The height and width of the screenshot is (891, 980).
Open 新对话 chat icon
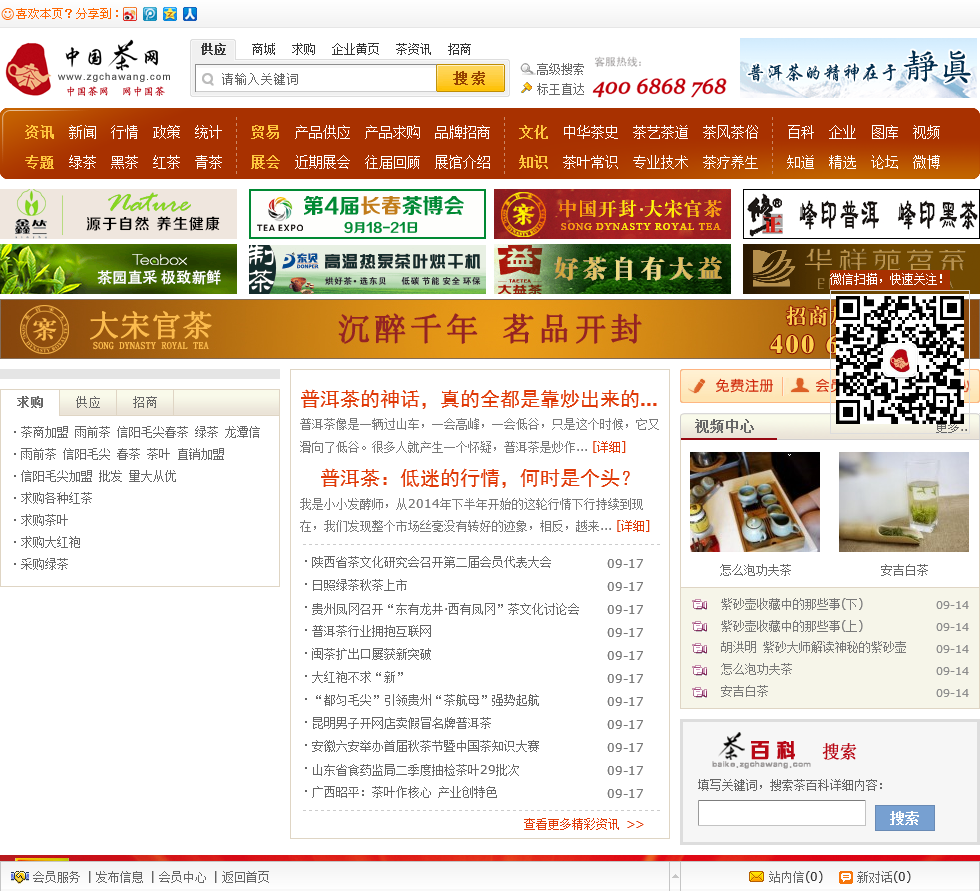pos(846,877)
